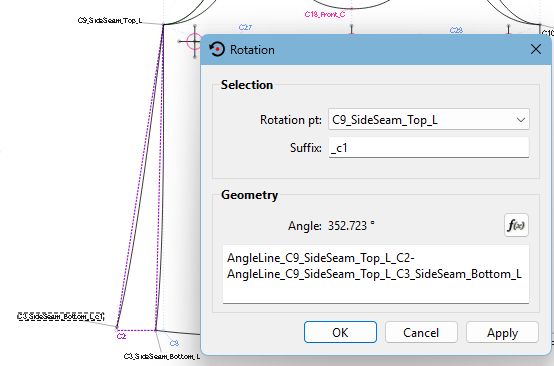Close the Rotation dialog window

[x=536, y=49]
